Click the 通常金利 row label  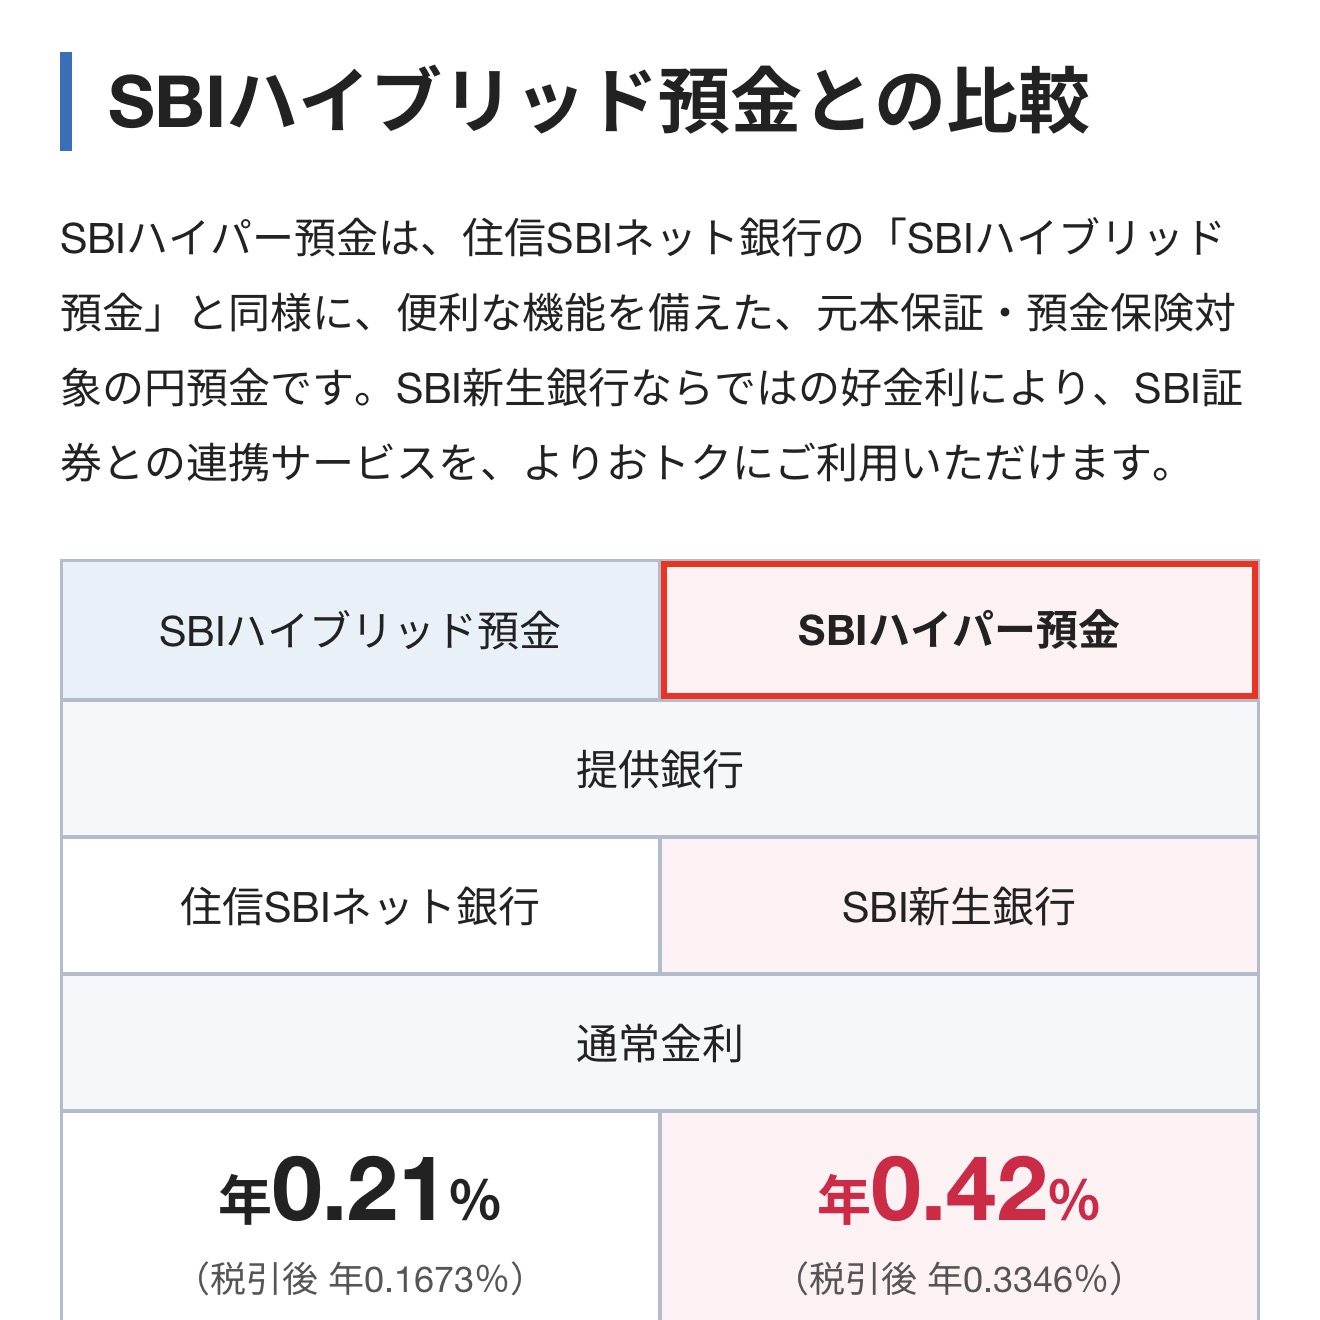pos(660,1044)
